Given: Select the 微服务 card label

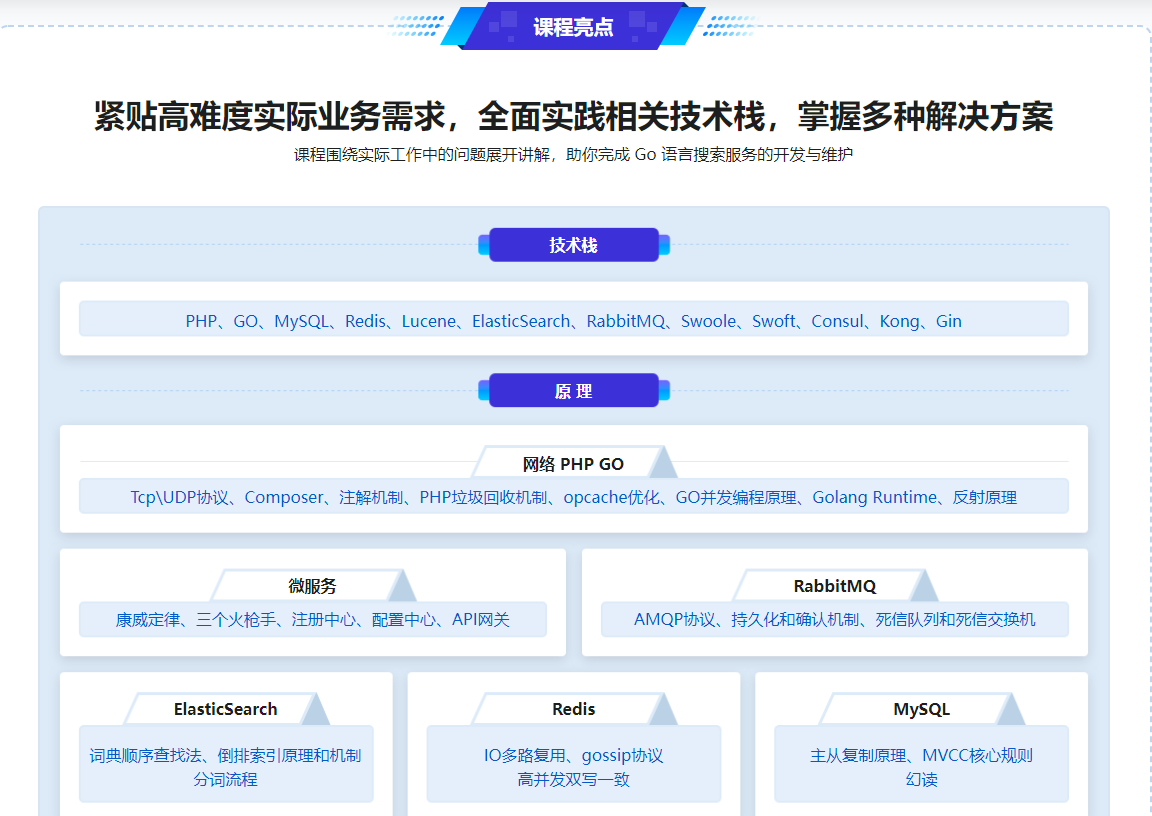Looking at the screenshot, I should 312,586.
